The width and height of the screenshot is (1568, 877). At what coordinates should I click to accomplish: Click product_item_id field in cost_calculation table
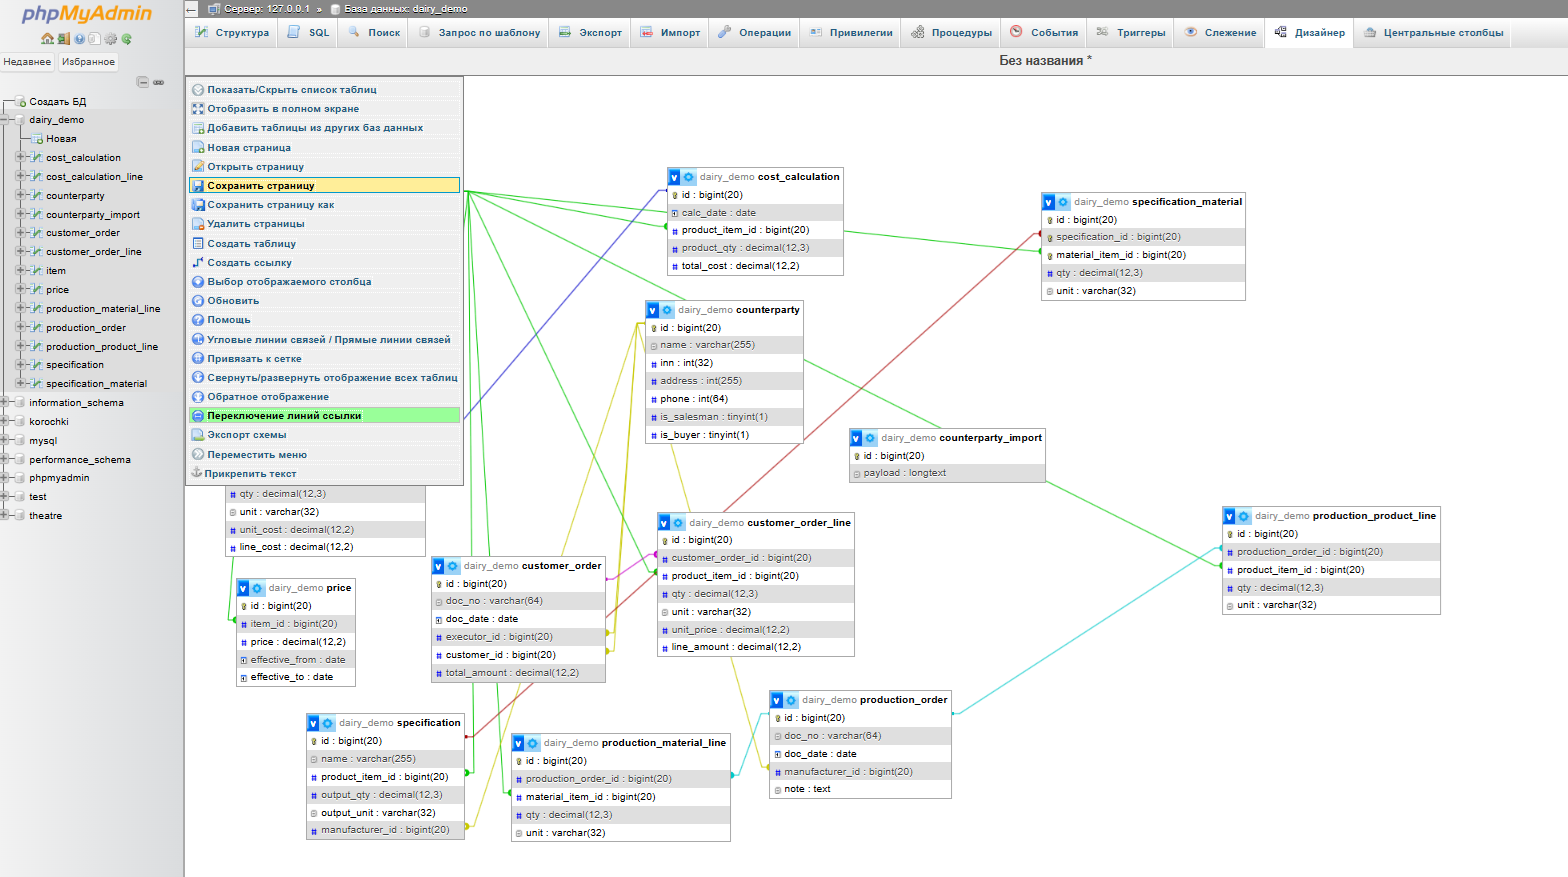click(x=745, y=230)
